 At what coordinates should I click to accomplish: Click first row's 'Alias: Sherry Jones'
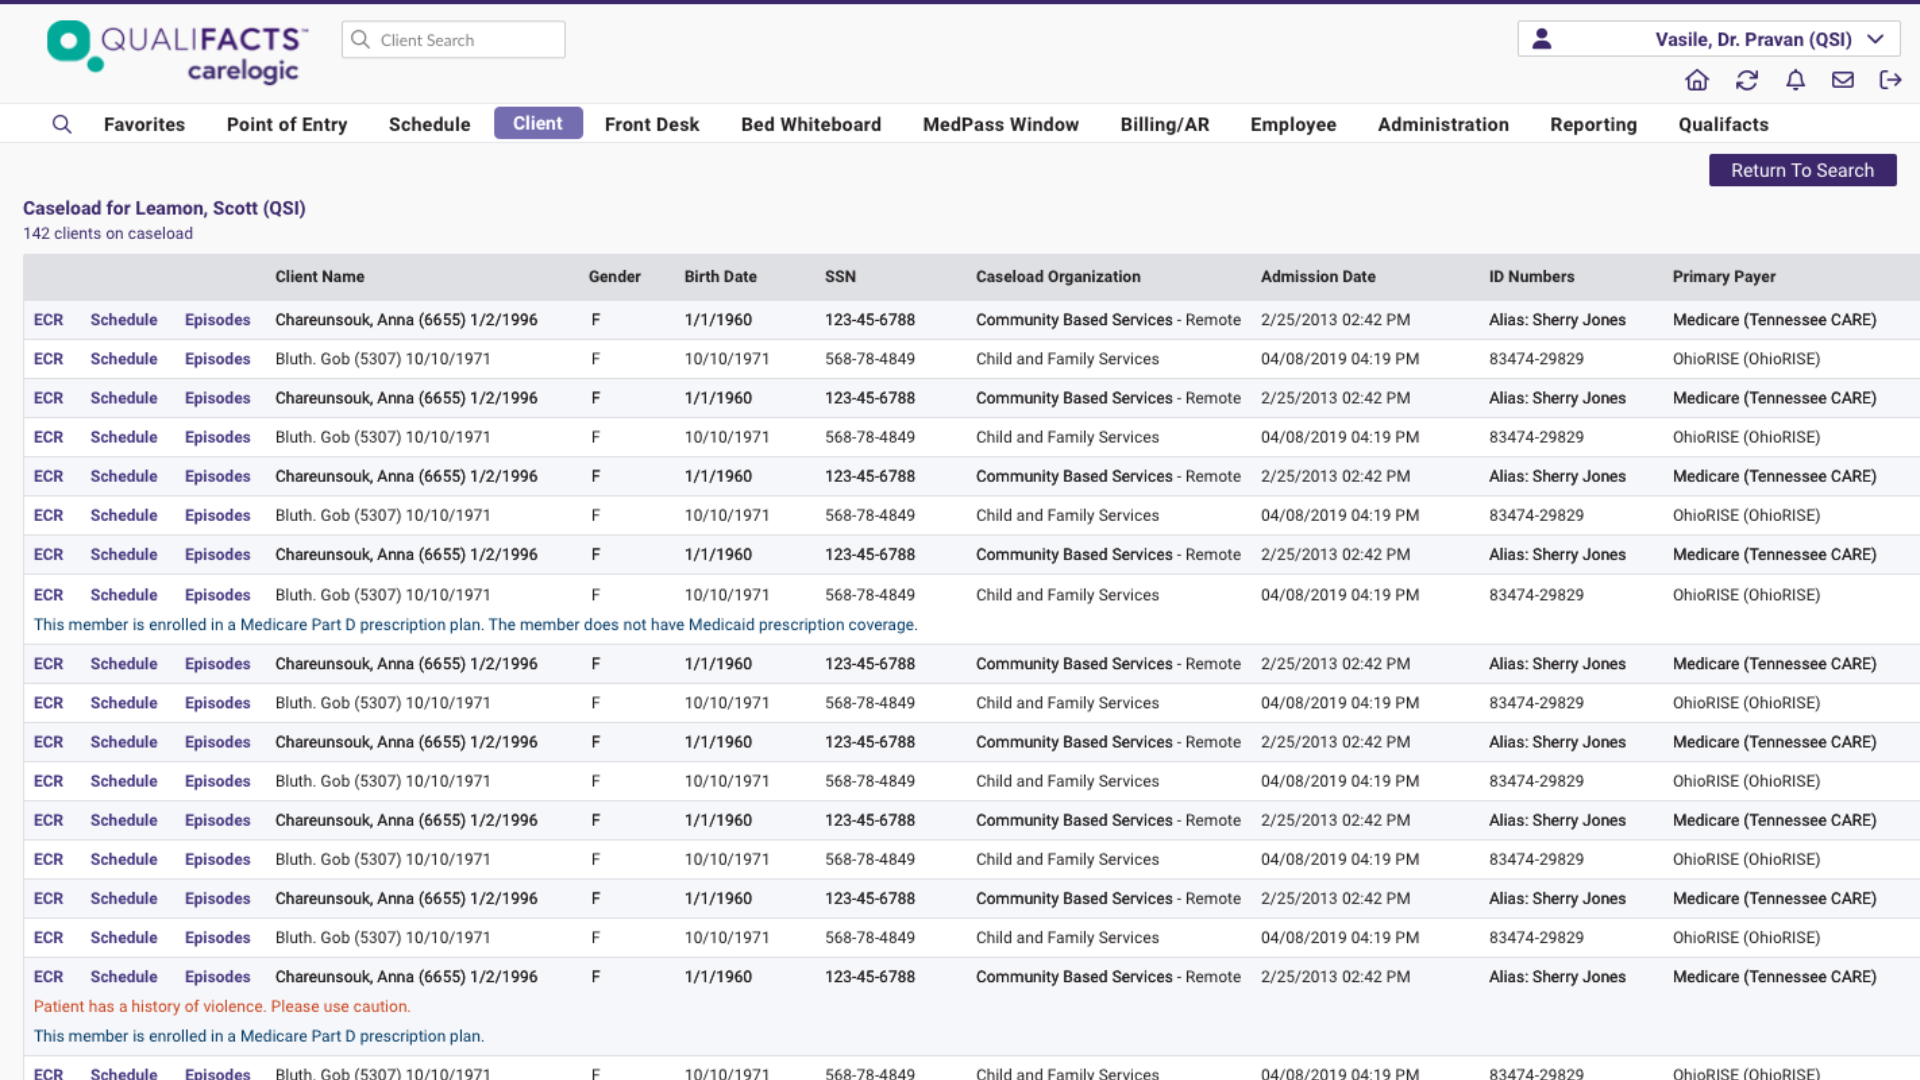[1557, 320]
